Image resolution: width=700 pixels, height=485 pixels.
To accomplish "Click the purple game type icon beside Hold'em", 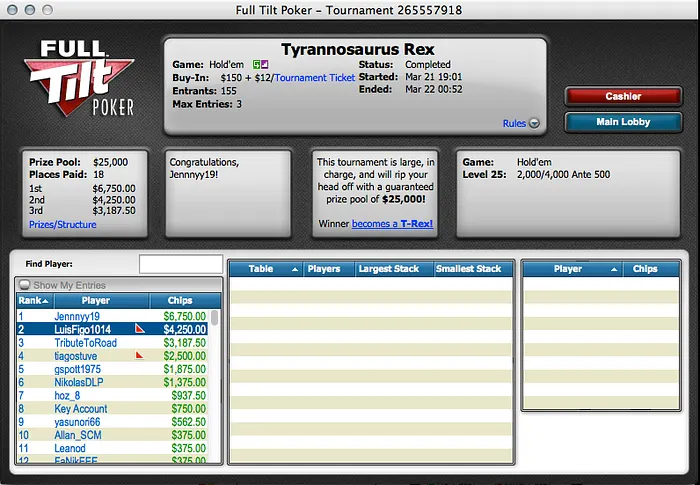I will pyautogui.click(x=265, y=64).
